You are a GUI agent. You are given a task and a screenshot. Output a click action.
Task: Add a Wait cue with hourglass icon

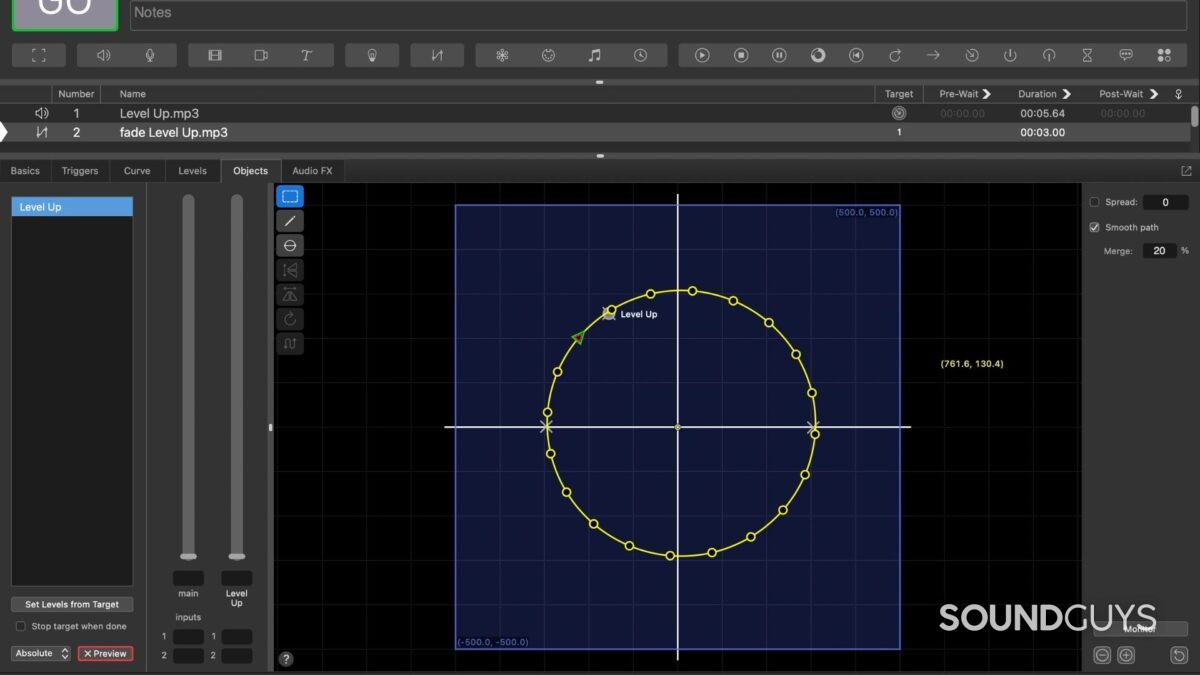click(1087, 55)
